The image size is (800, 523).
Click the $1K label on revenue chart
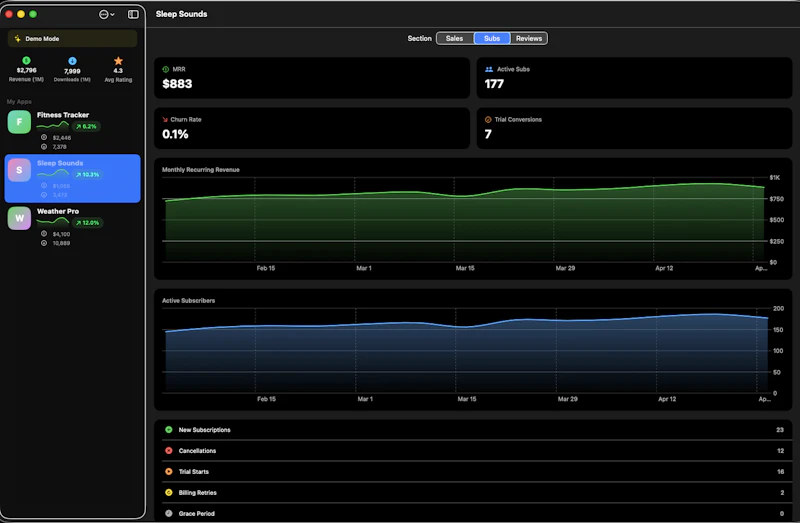[774, 178]
